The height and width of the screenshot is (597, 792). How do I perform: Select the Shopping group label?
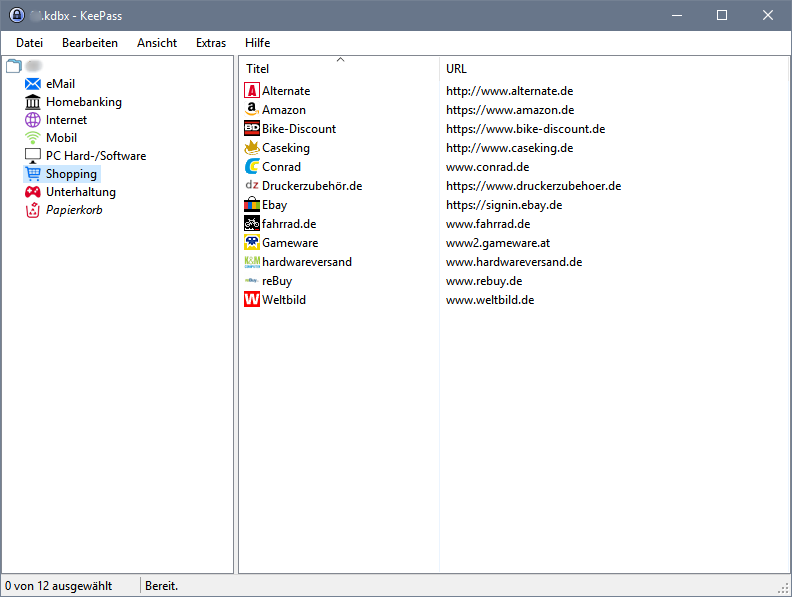(x=71, y=174)
